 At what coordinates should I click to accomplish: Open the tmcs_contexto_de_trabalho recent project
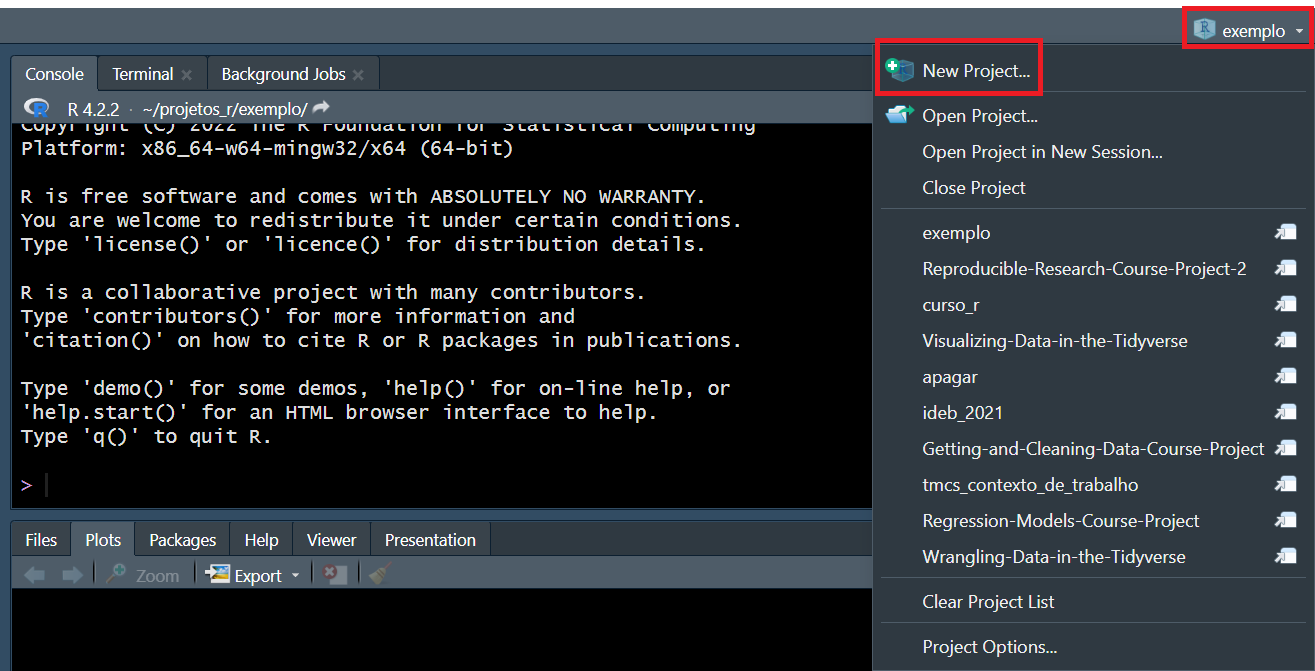pyautogui.click(x=1030, y=485)
